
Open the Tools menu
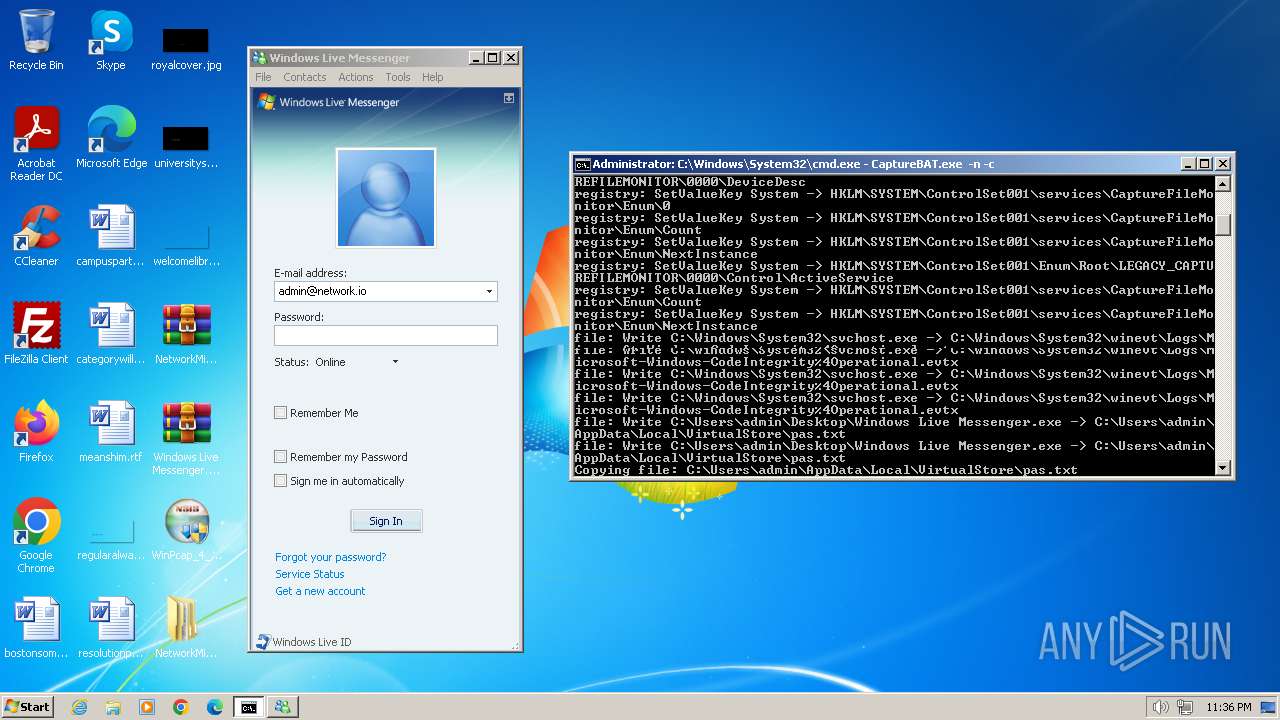click(x=398, y=77)
